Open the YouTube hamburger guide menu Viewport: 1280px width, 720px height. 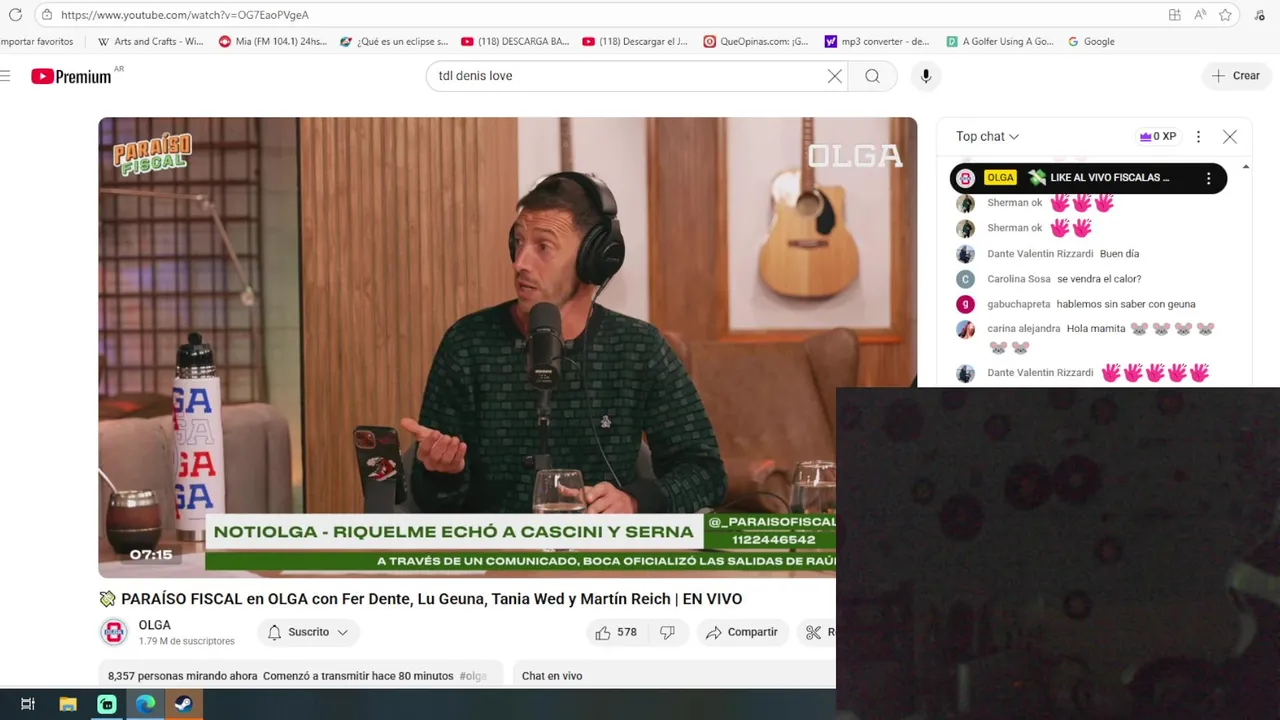5,76
